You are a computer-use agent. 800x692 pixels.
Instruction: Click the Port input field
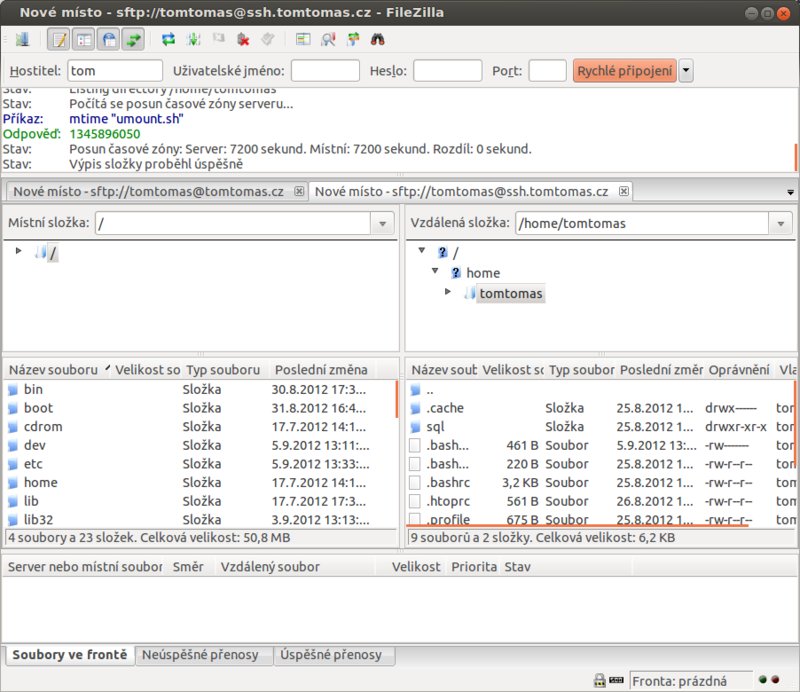coord(547,70)
